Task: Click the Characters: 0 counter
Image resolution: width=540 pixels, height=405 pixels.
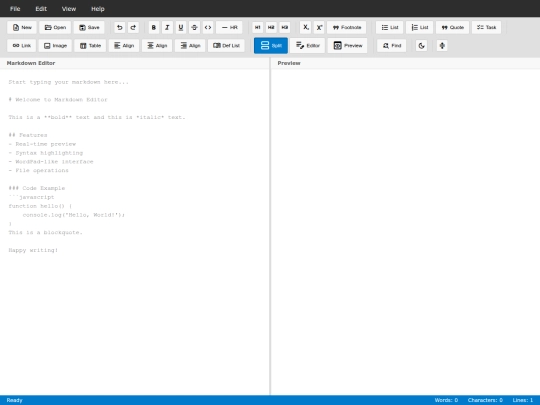Action: point(485,400)
